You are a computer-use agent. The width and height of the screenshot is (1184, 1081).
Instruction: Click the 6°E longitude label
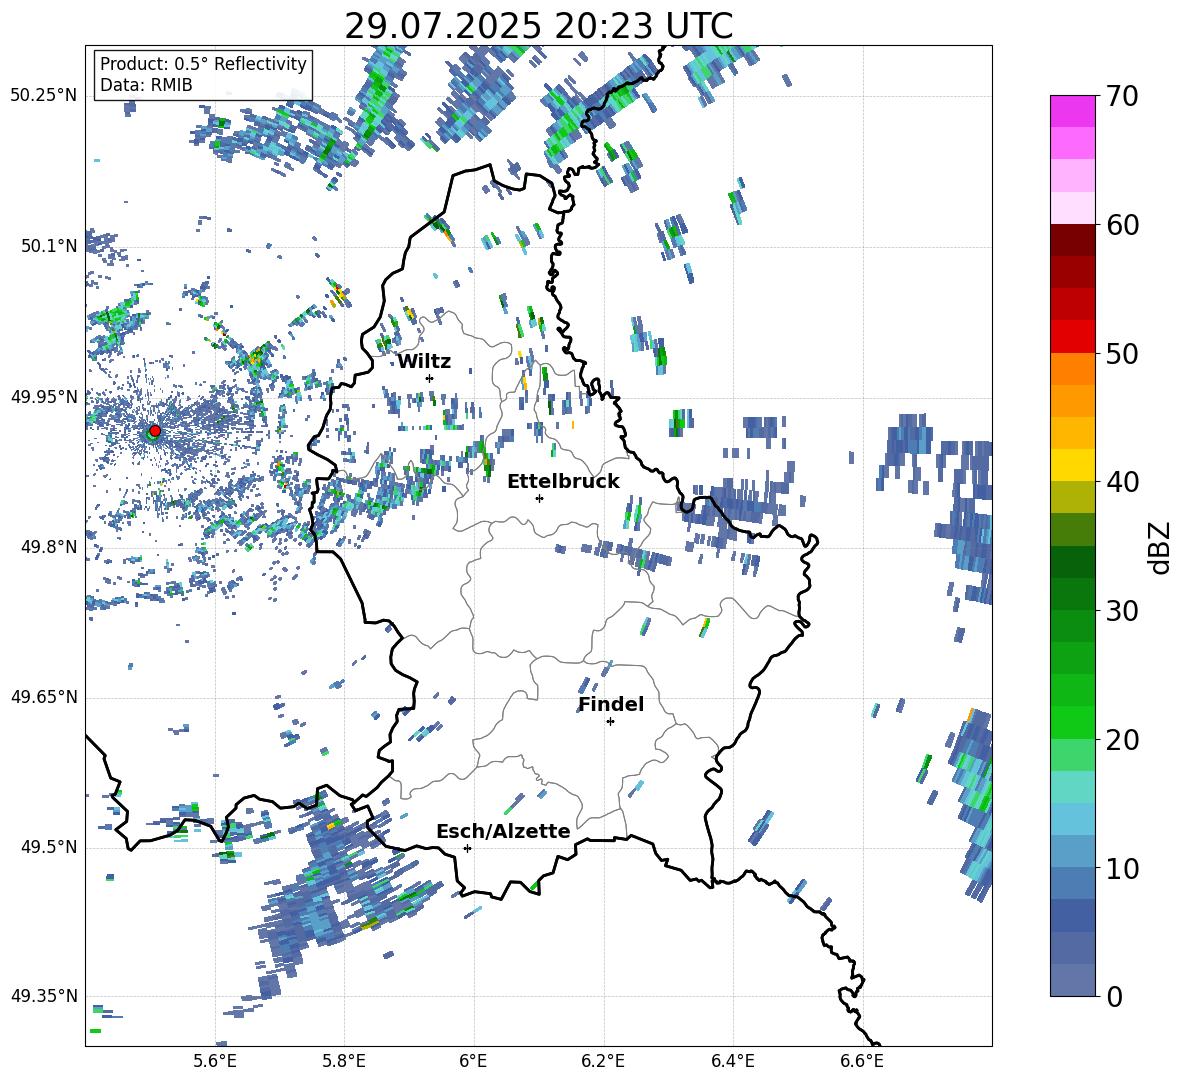point(473,1061)
